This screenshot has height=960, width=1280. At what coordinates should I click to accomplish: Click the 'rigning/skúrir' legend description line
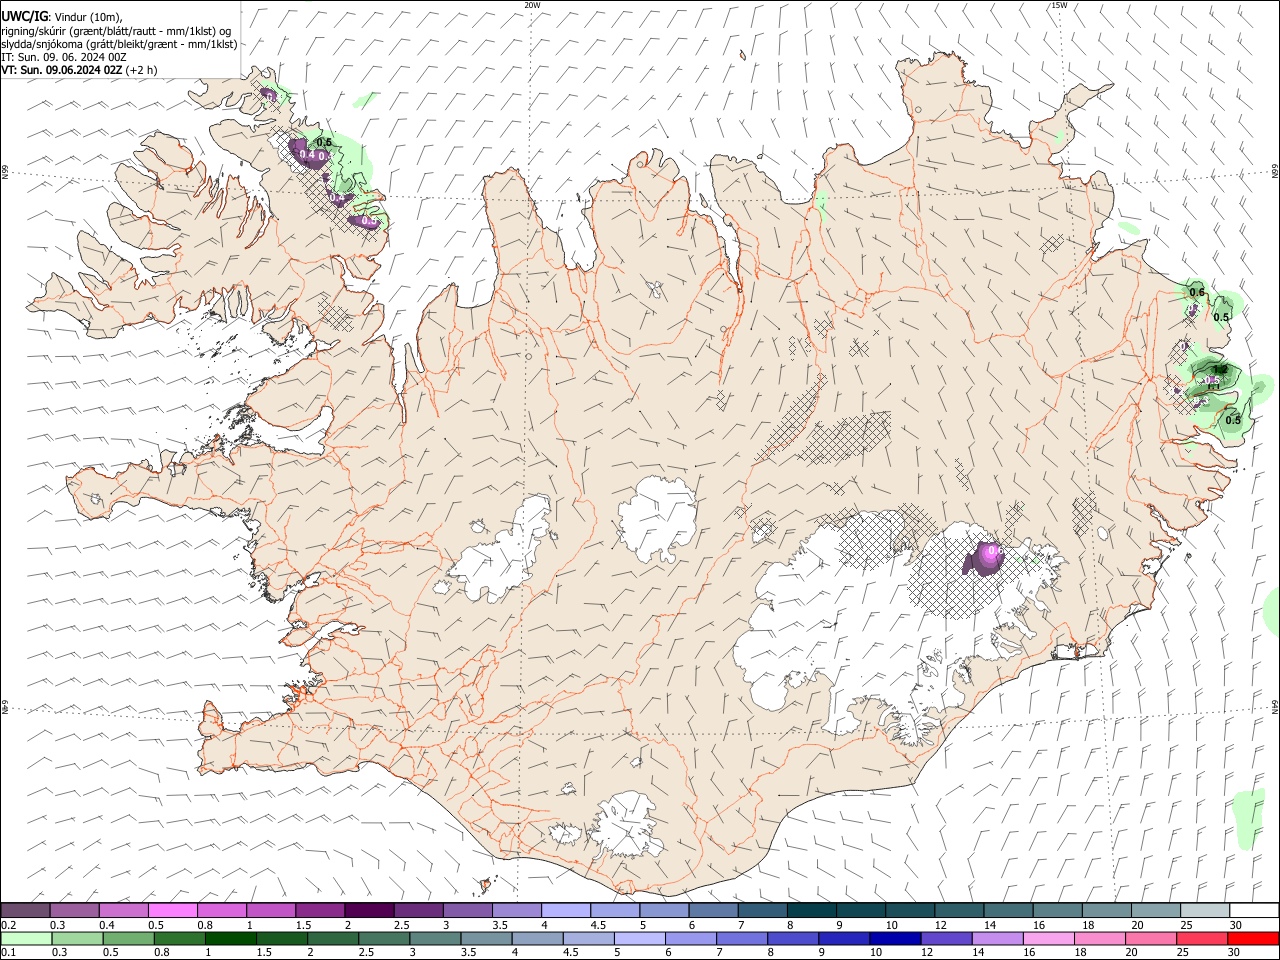coord(115,30)
